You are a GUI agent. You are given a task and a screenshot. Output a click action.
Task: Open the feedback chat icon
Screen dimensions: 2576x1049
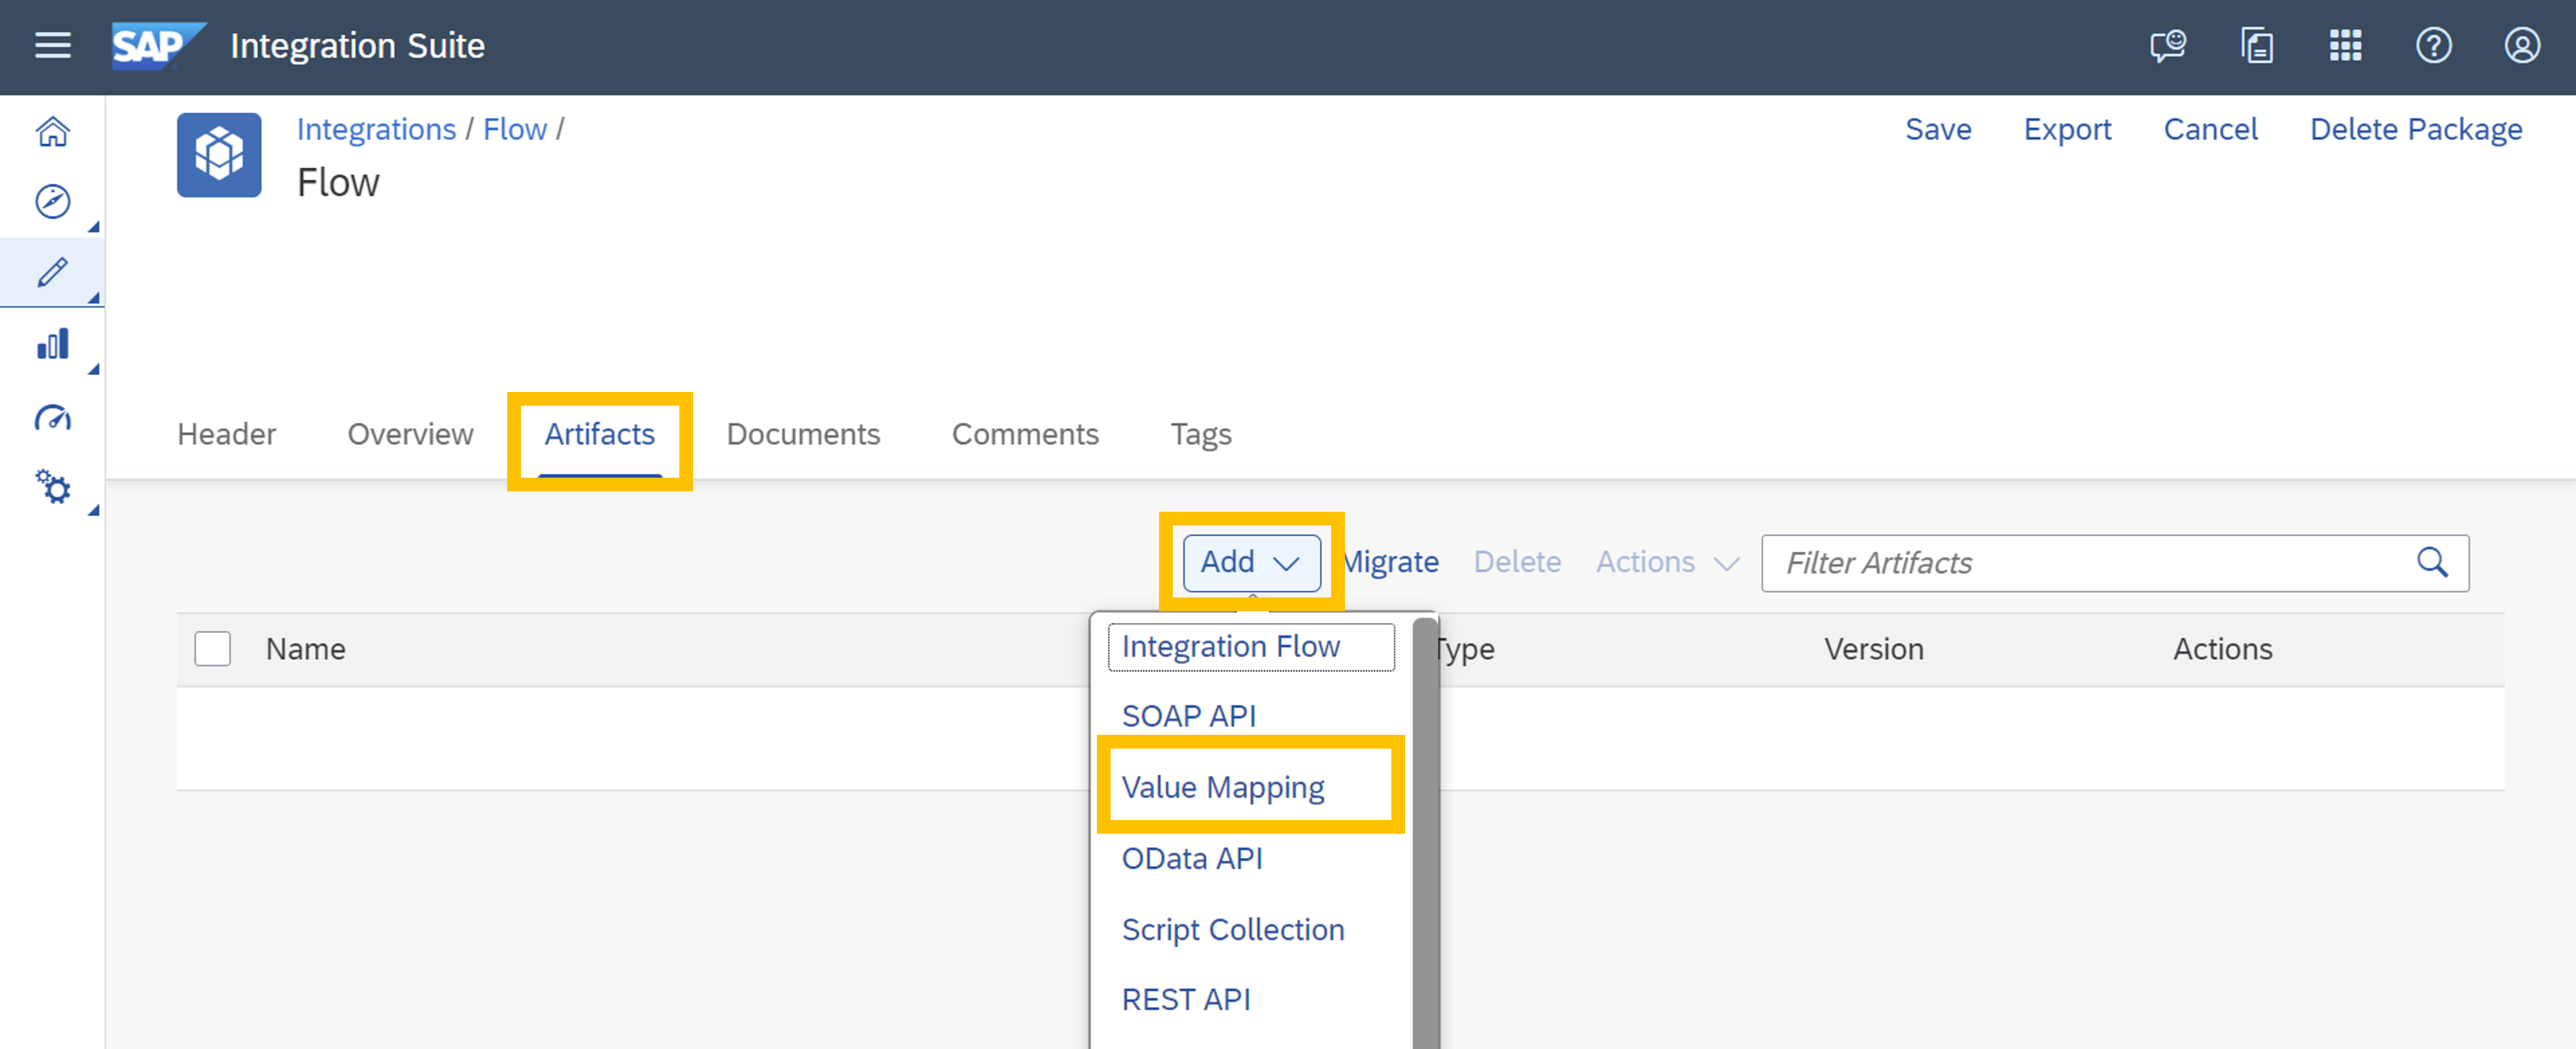(x=2167, y=46)
